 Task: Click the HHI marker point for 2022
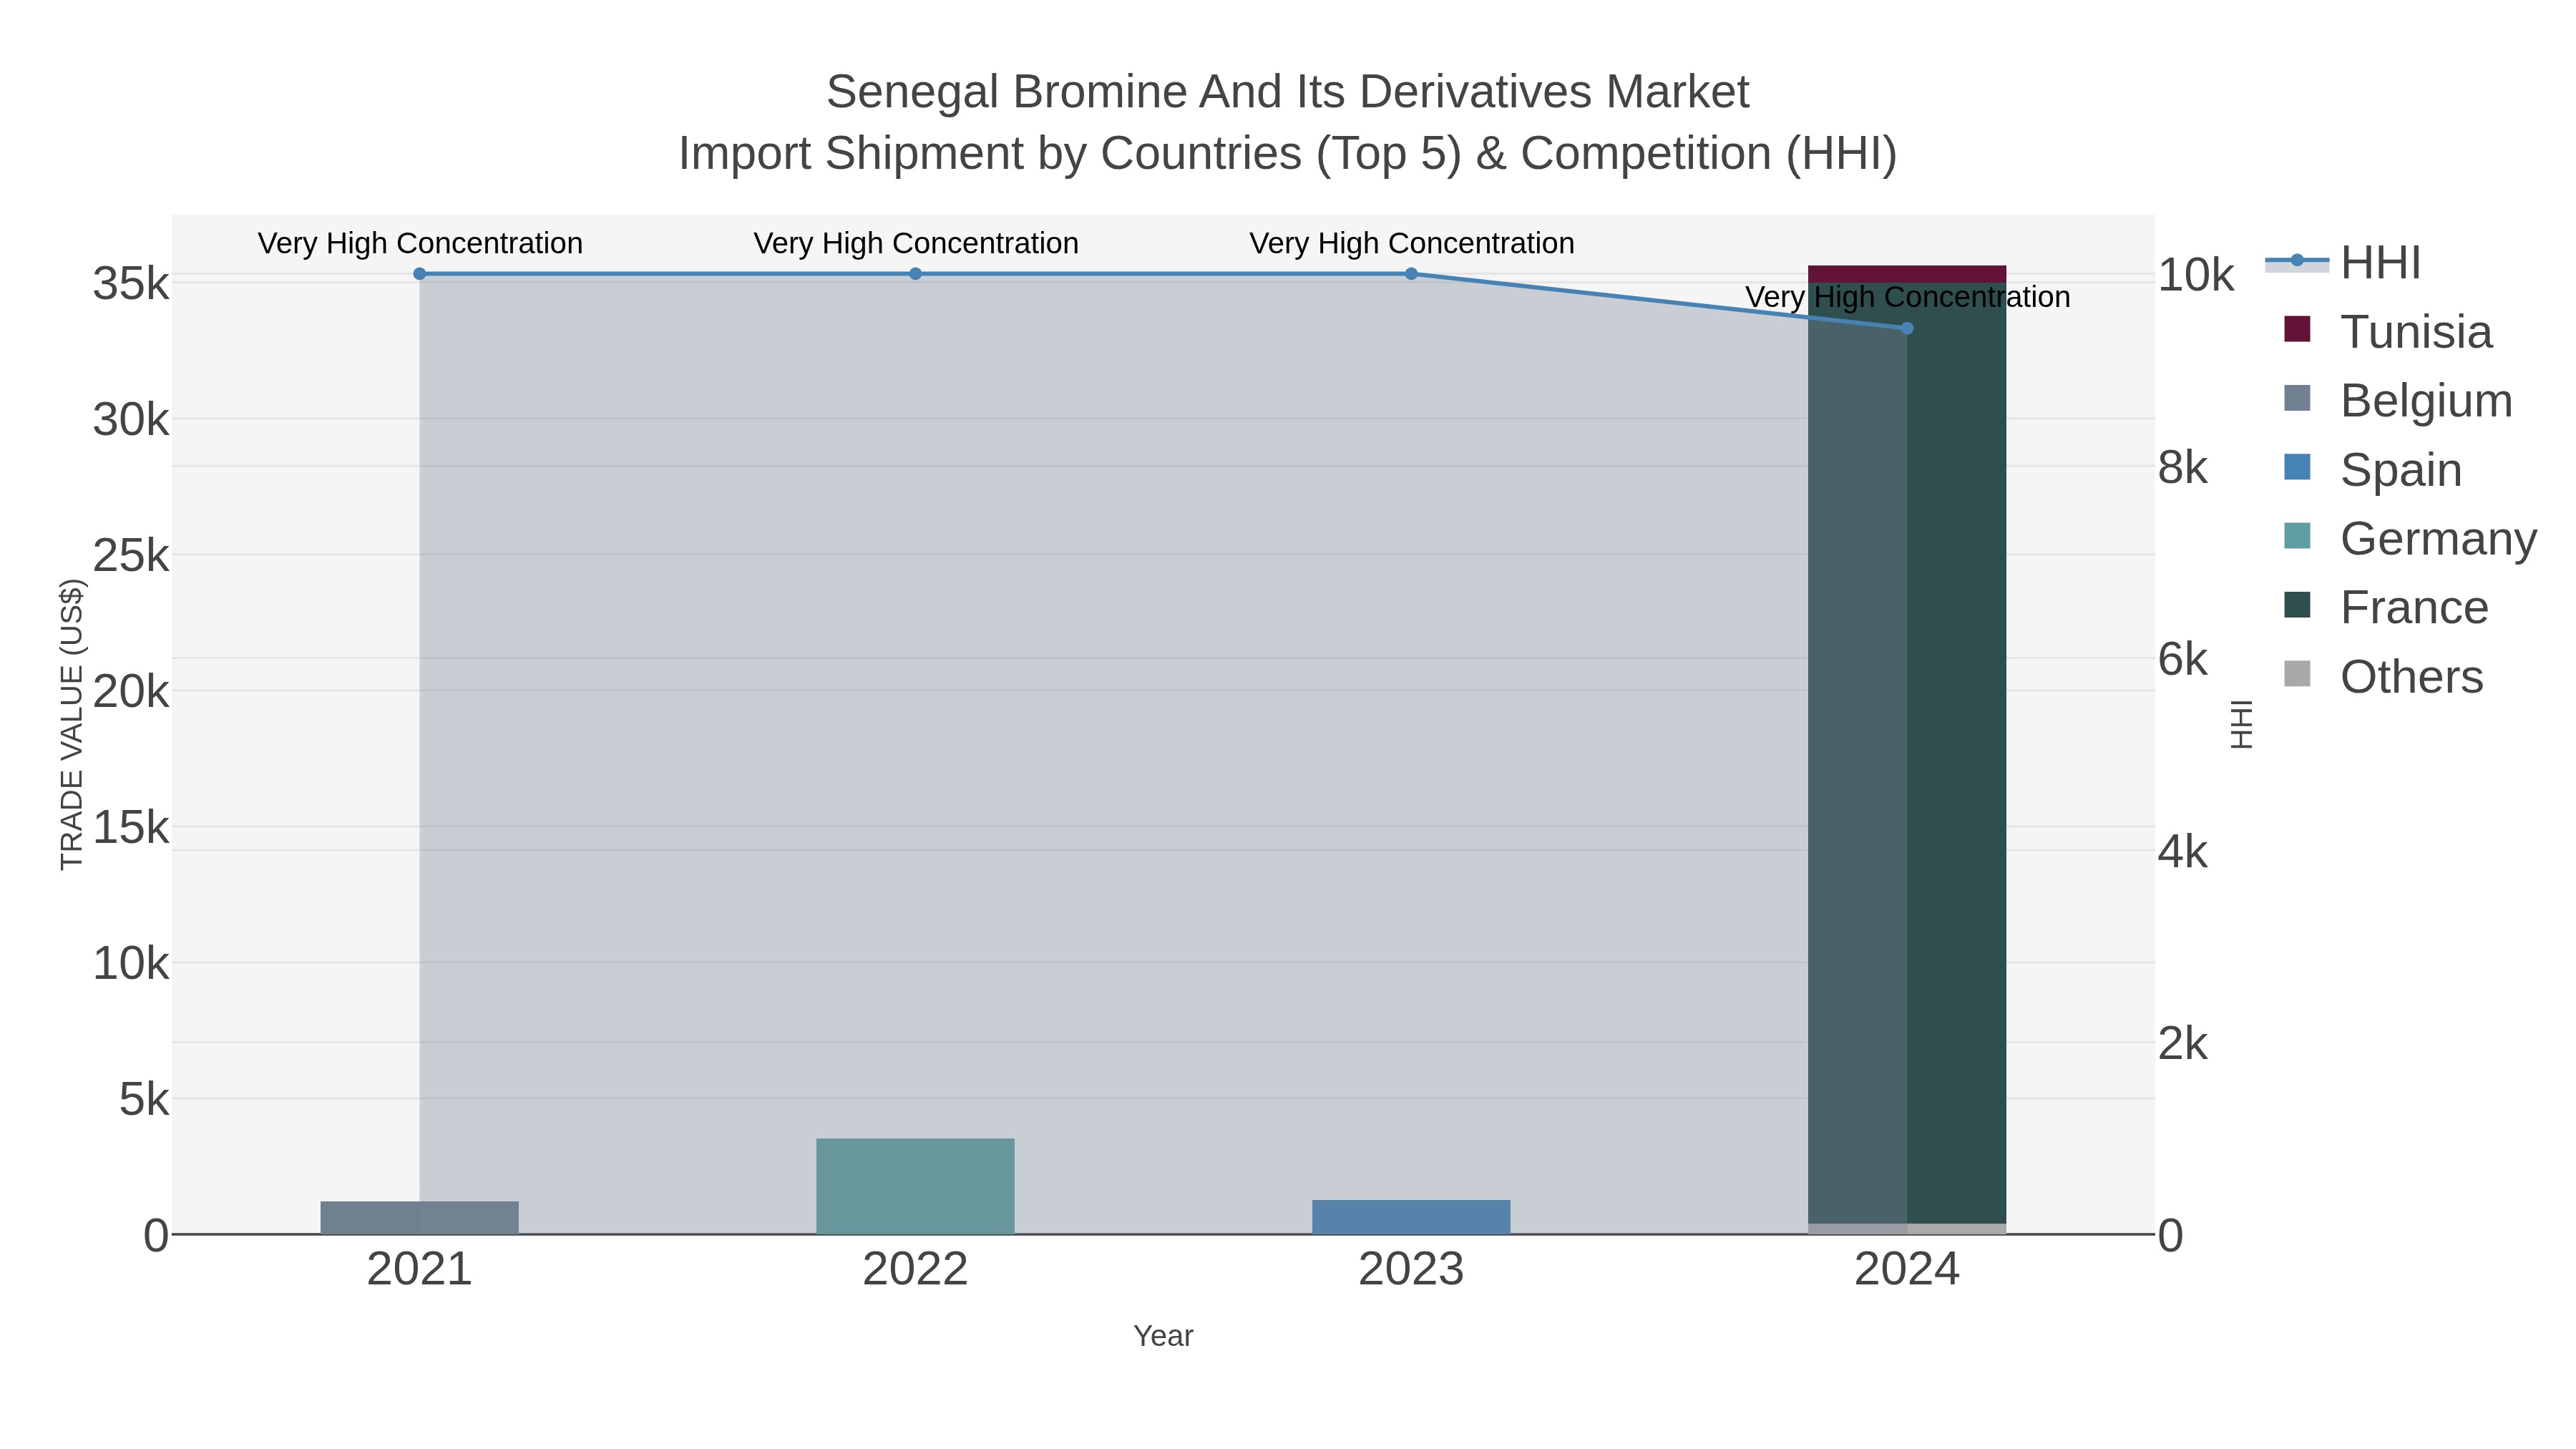(x=915, y=274)
